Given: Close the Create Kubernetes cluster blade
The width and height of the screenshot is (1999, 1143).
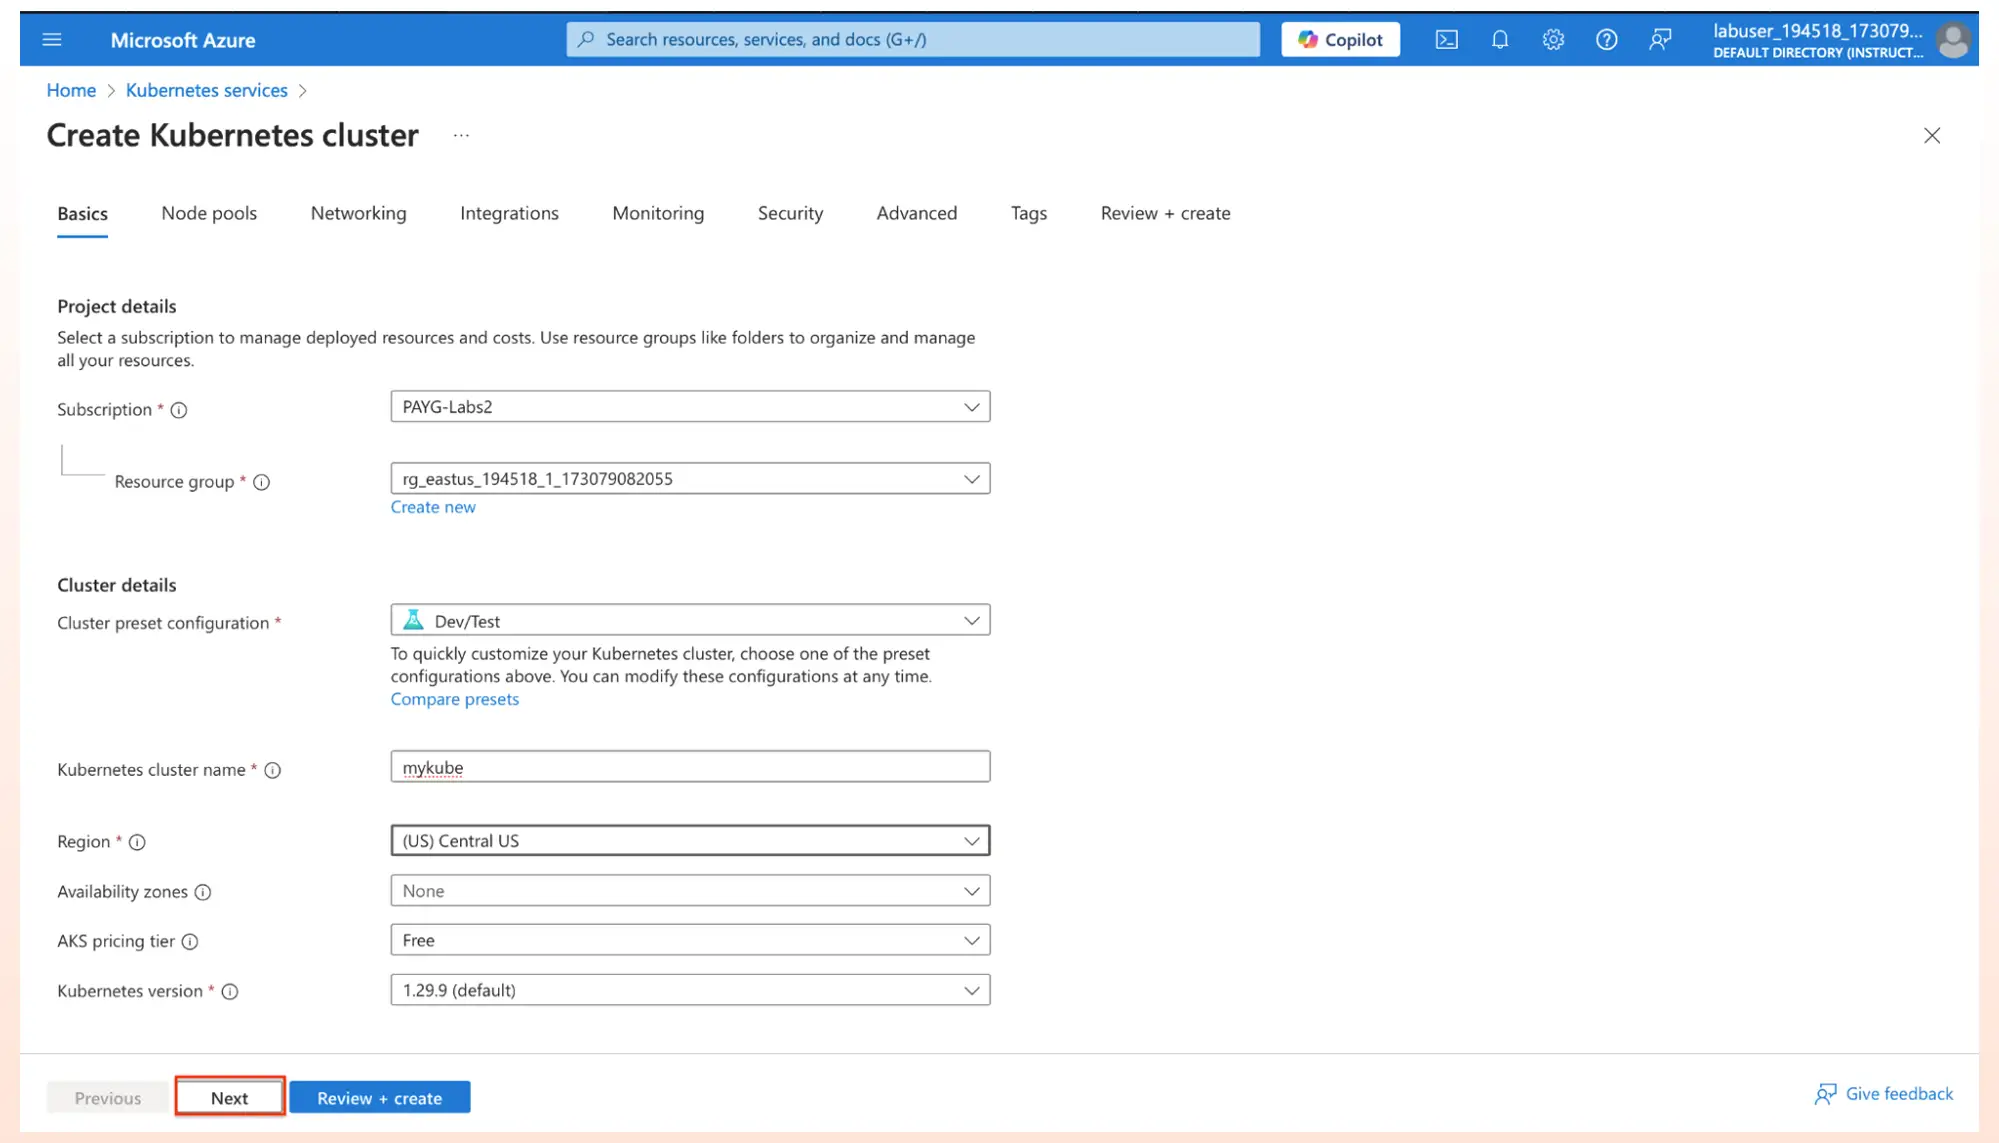Looking at the screenshot, I should click(x=1932, y=136).
